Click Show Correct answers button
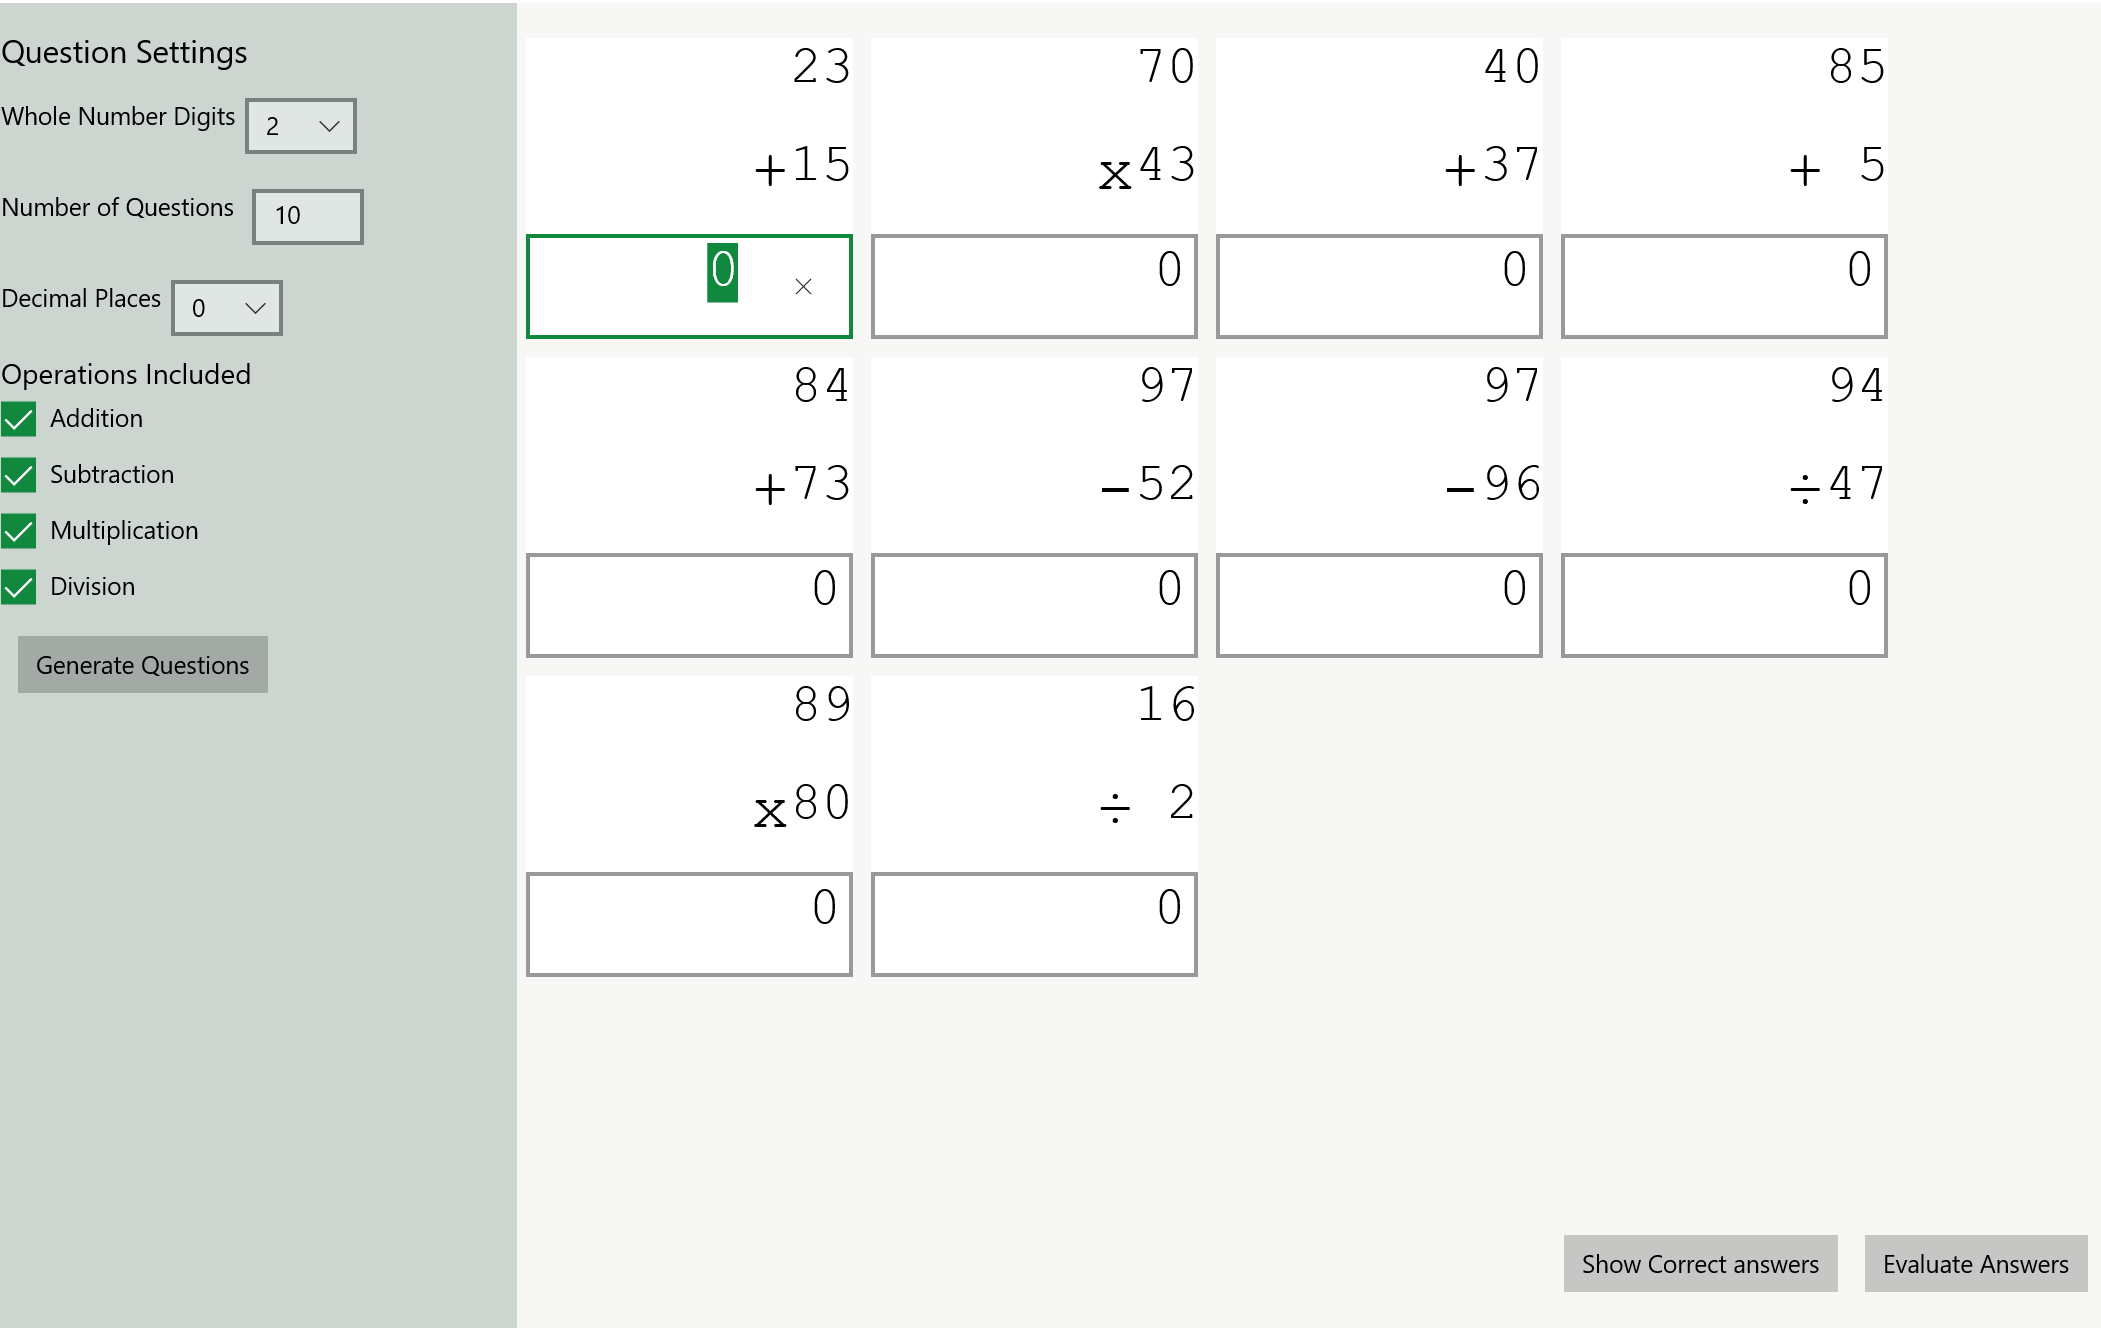The height and width of the screenshot is (1328, 2101). click(x=1700, y=1264)
